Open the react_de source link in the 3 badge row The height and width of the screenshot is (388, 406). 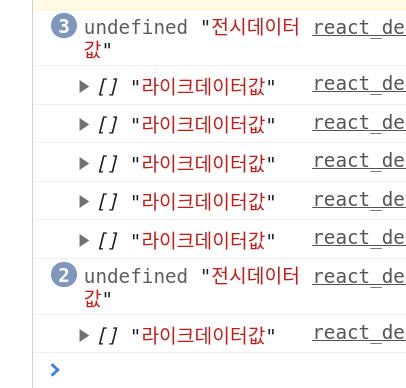pos(359,28)
